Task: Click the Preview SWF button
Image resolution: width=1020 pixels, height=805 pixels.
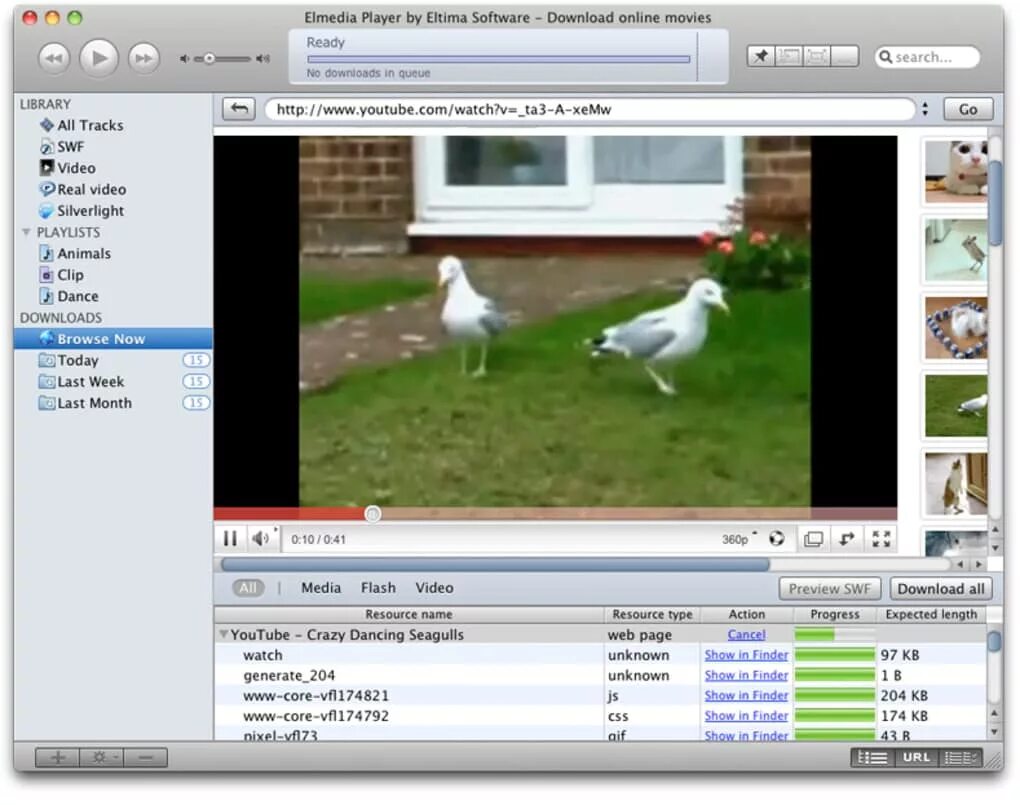Action: (829, 589)
